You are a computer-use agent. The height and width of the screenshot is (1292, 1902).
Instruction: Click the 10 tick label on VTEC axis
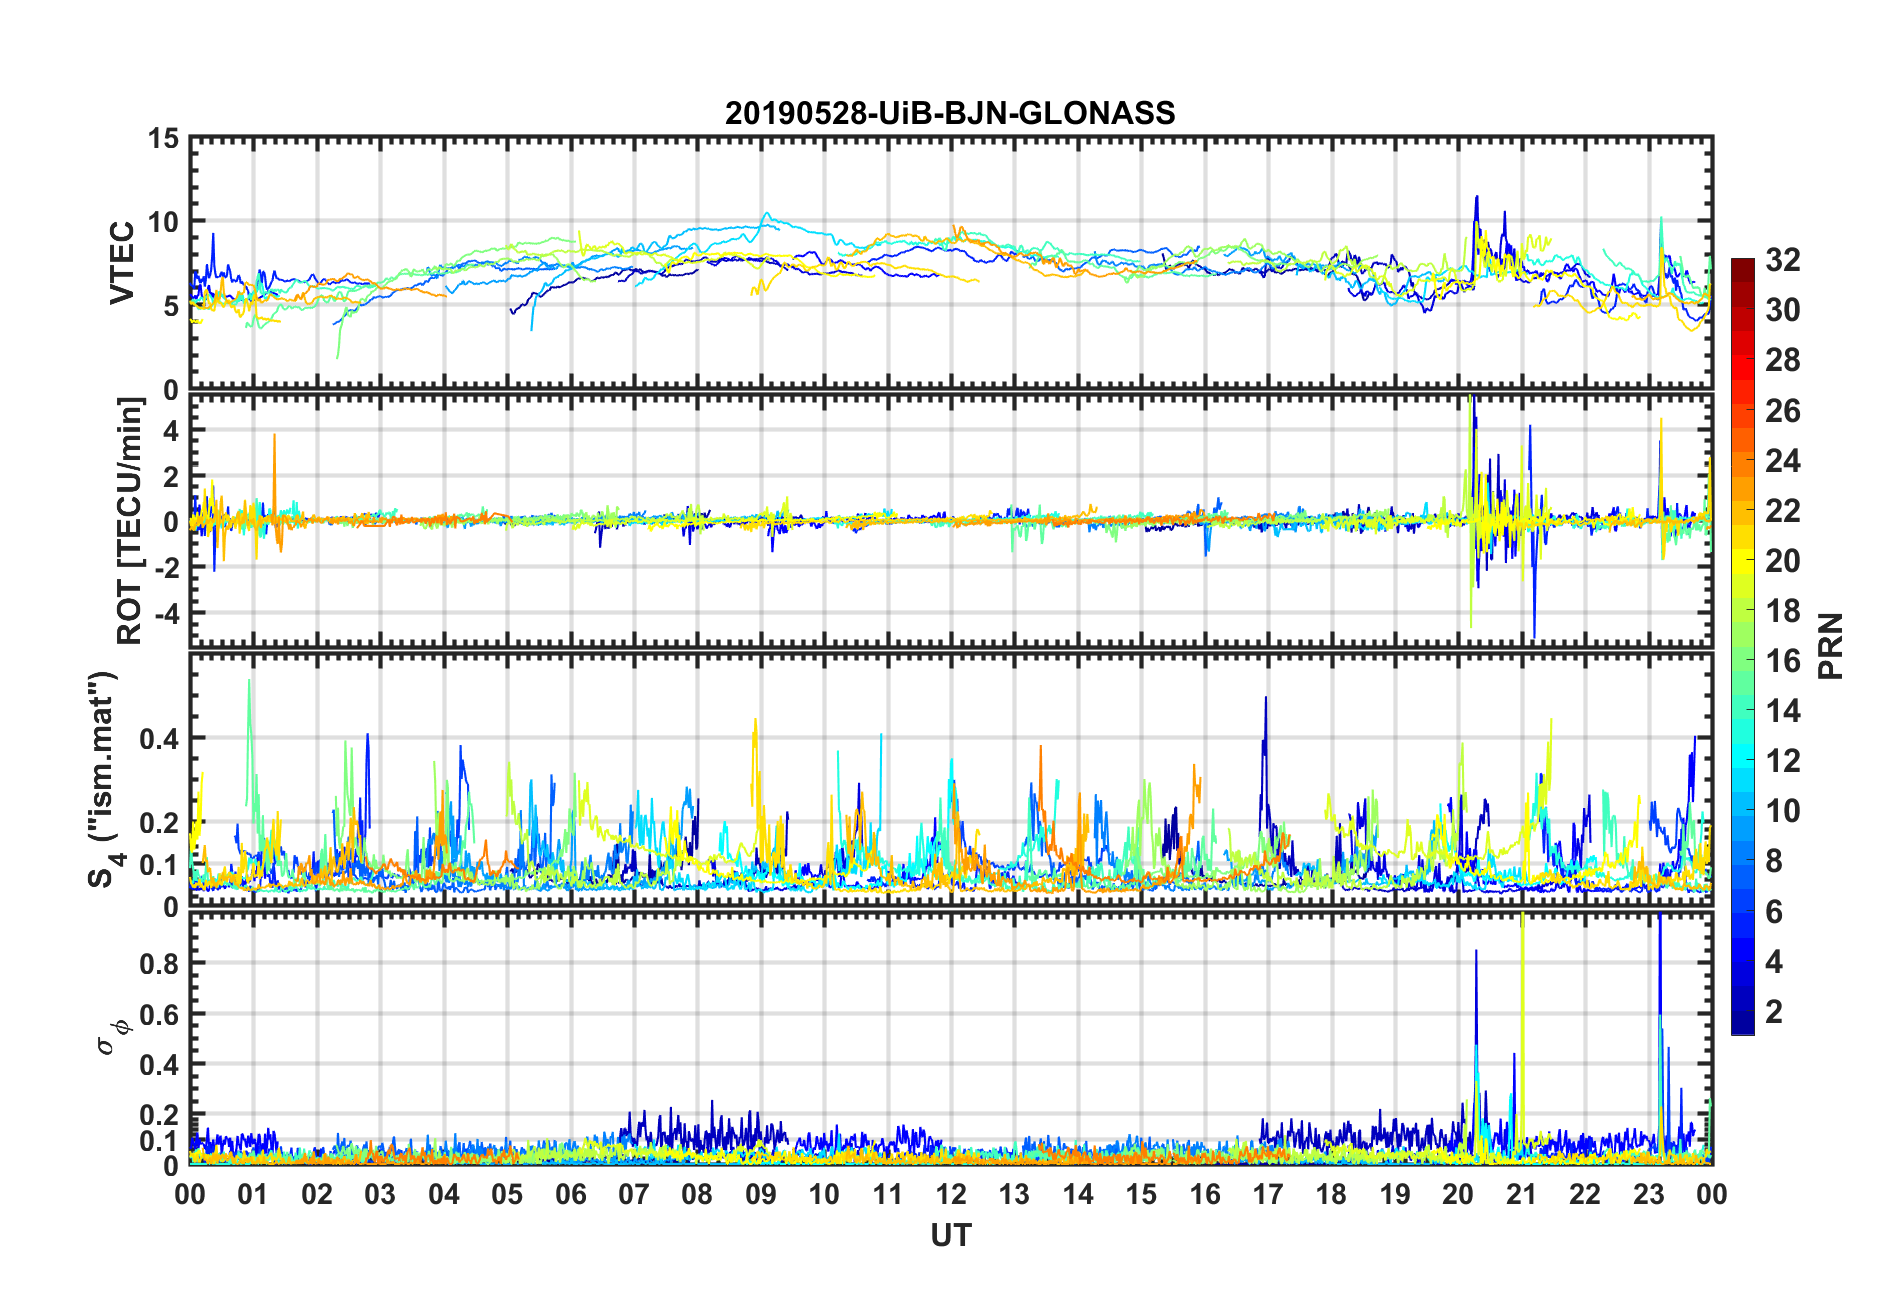[x=163, y=222]
